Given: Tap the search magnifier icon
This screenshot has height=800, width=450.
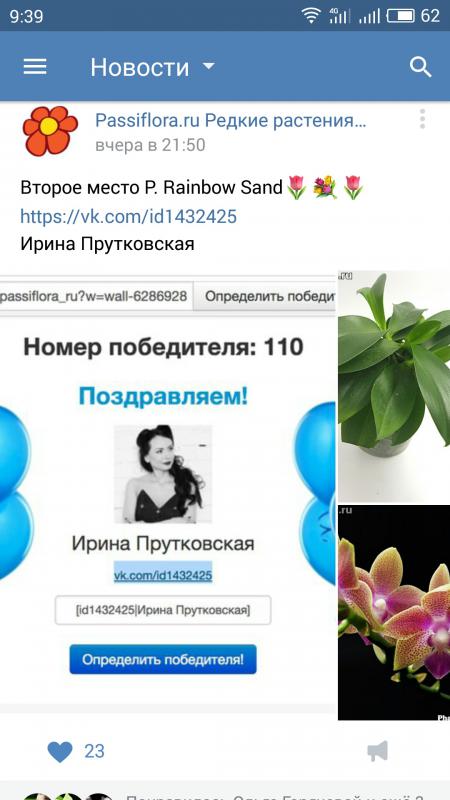Looking at the screenshot, I should coord(420,67).
